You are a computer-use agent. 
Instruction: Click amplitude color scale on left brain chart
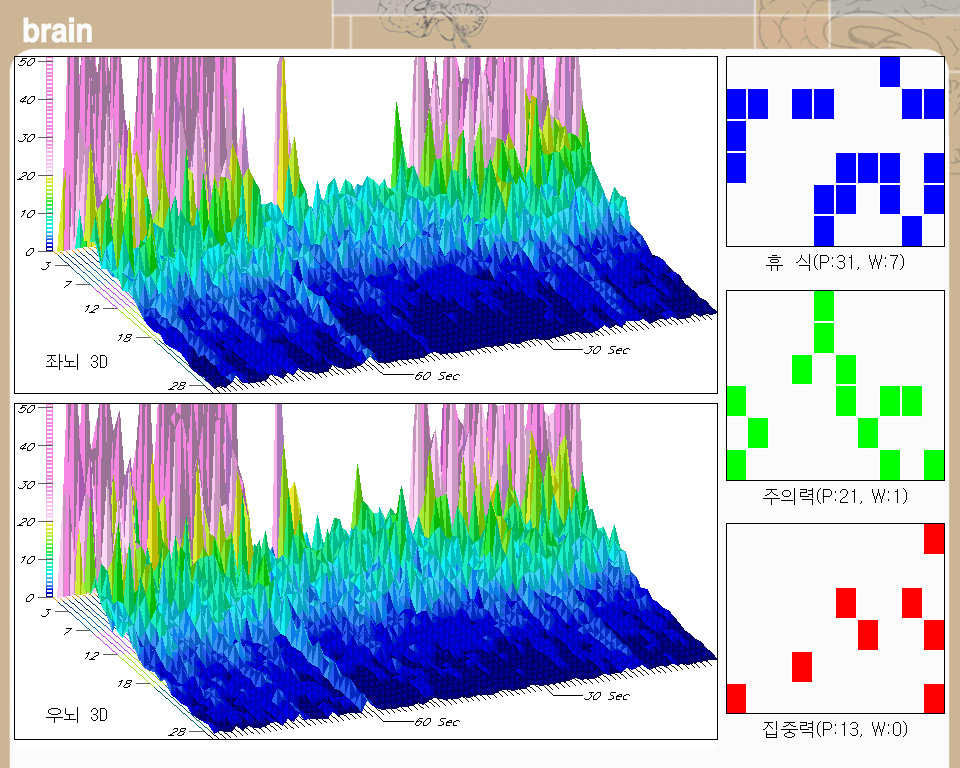pyautogui.click(x=50, y=155)
